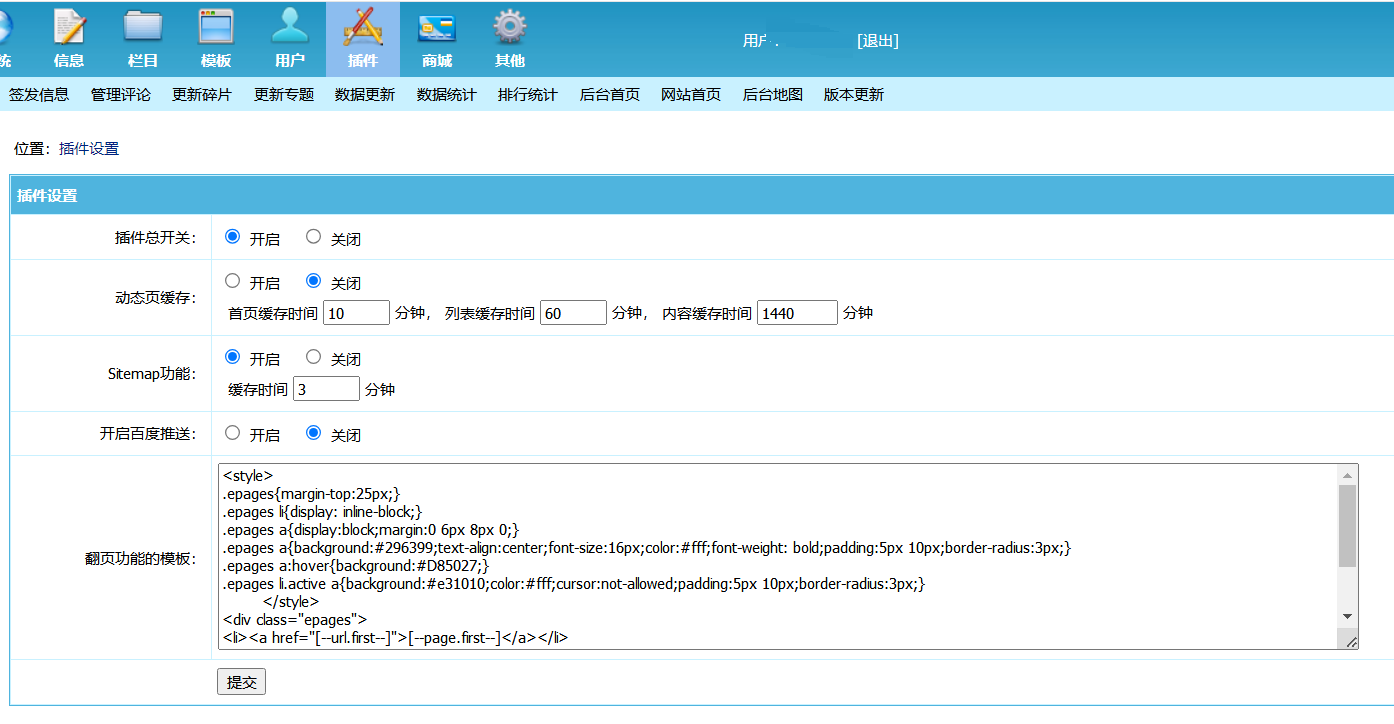Turn on 开启百度推送 with 开启

click(233, 433)
